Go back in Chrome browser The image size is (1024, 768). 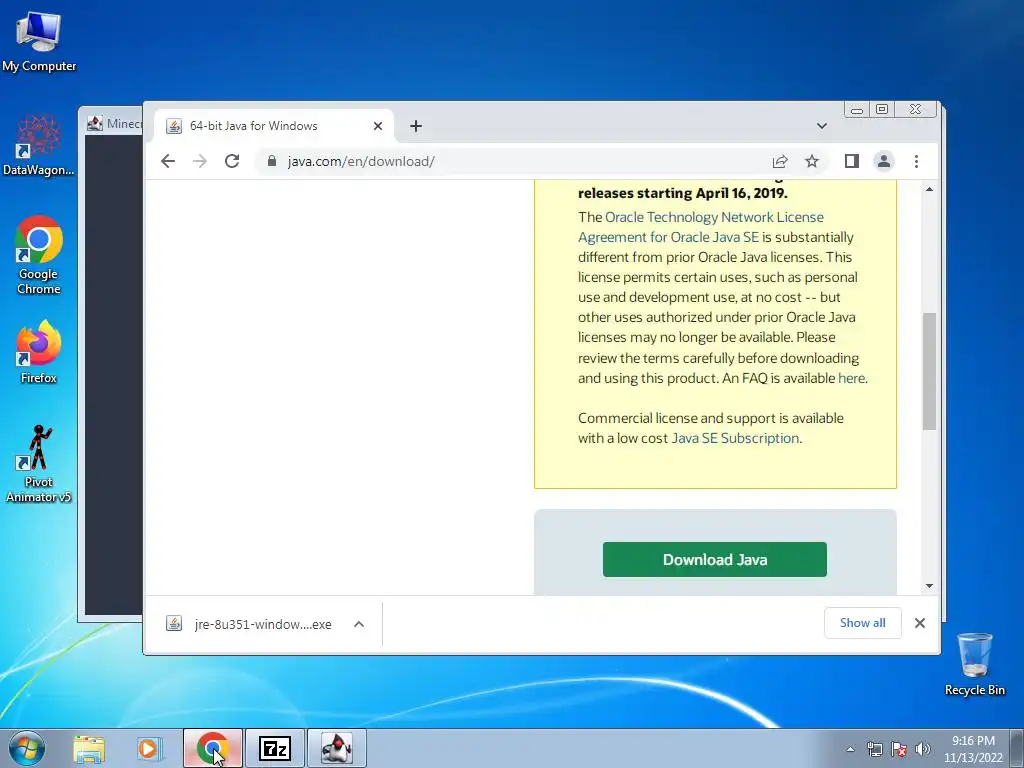[x=168, y=161]
